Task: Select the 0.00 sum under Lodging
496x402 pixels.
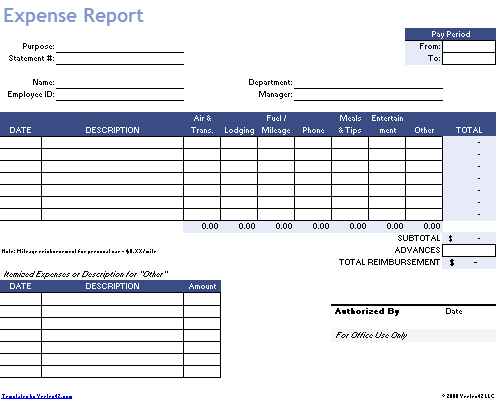Action: click(x=247, y=226)
